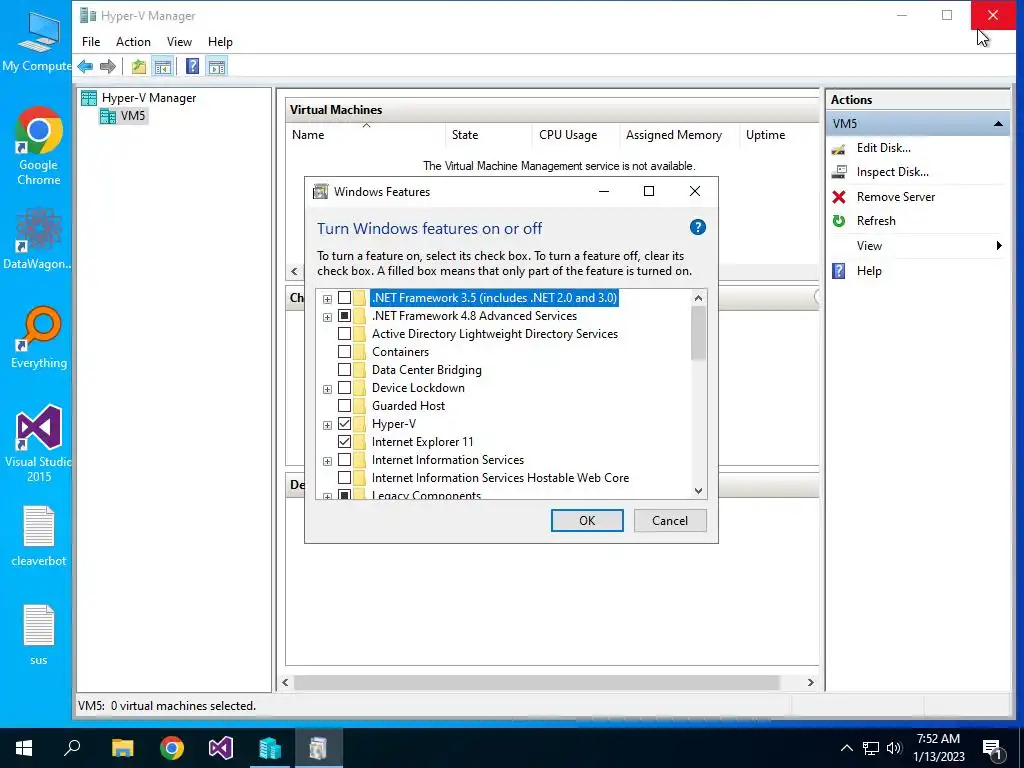Viewport: 1024px width, 768px height.
Task: Toggle Show/Hide Console Tree toolbar icon
Action: click(x=163, y=66)
